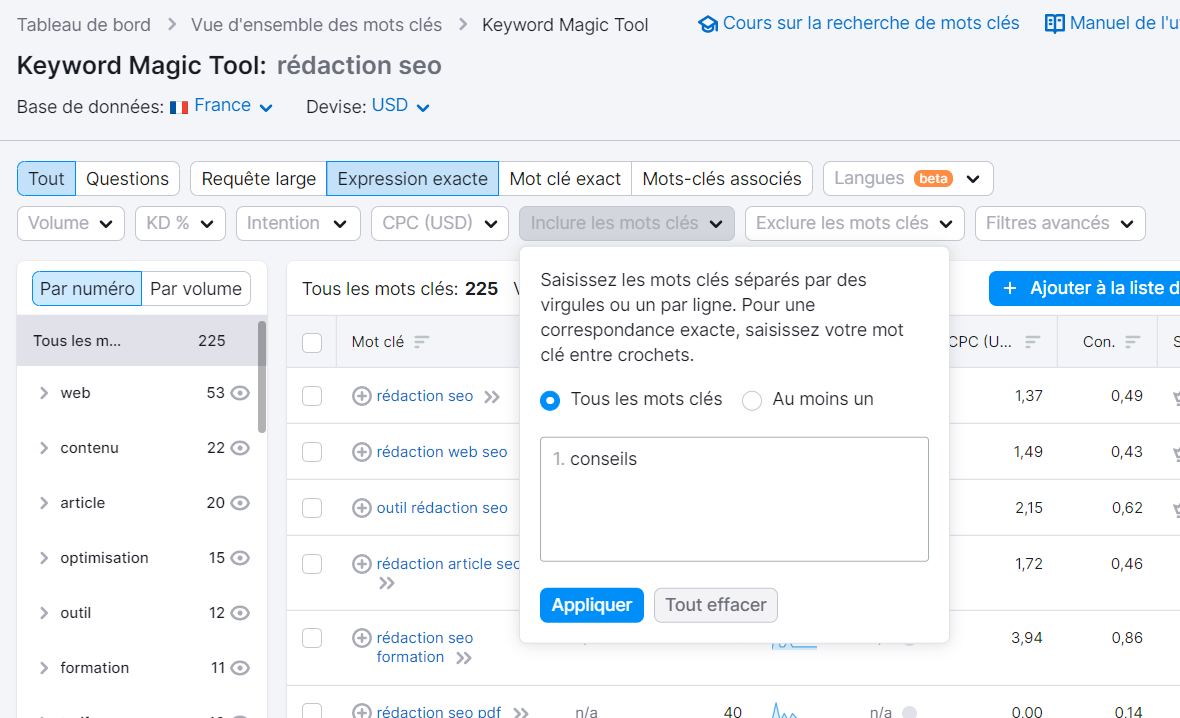Tick the select-all checkbox in the table header

pyautogui.click(x=312, y=342)
